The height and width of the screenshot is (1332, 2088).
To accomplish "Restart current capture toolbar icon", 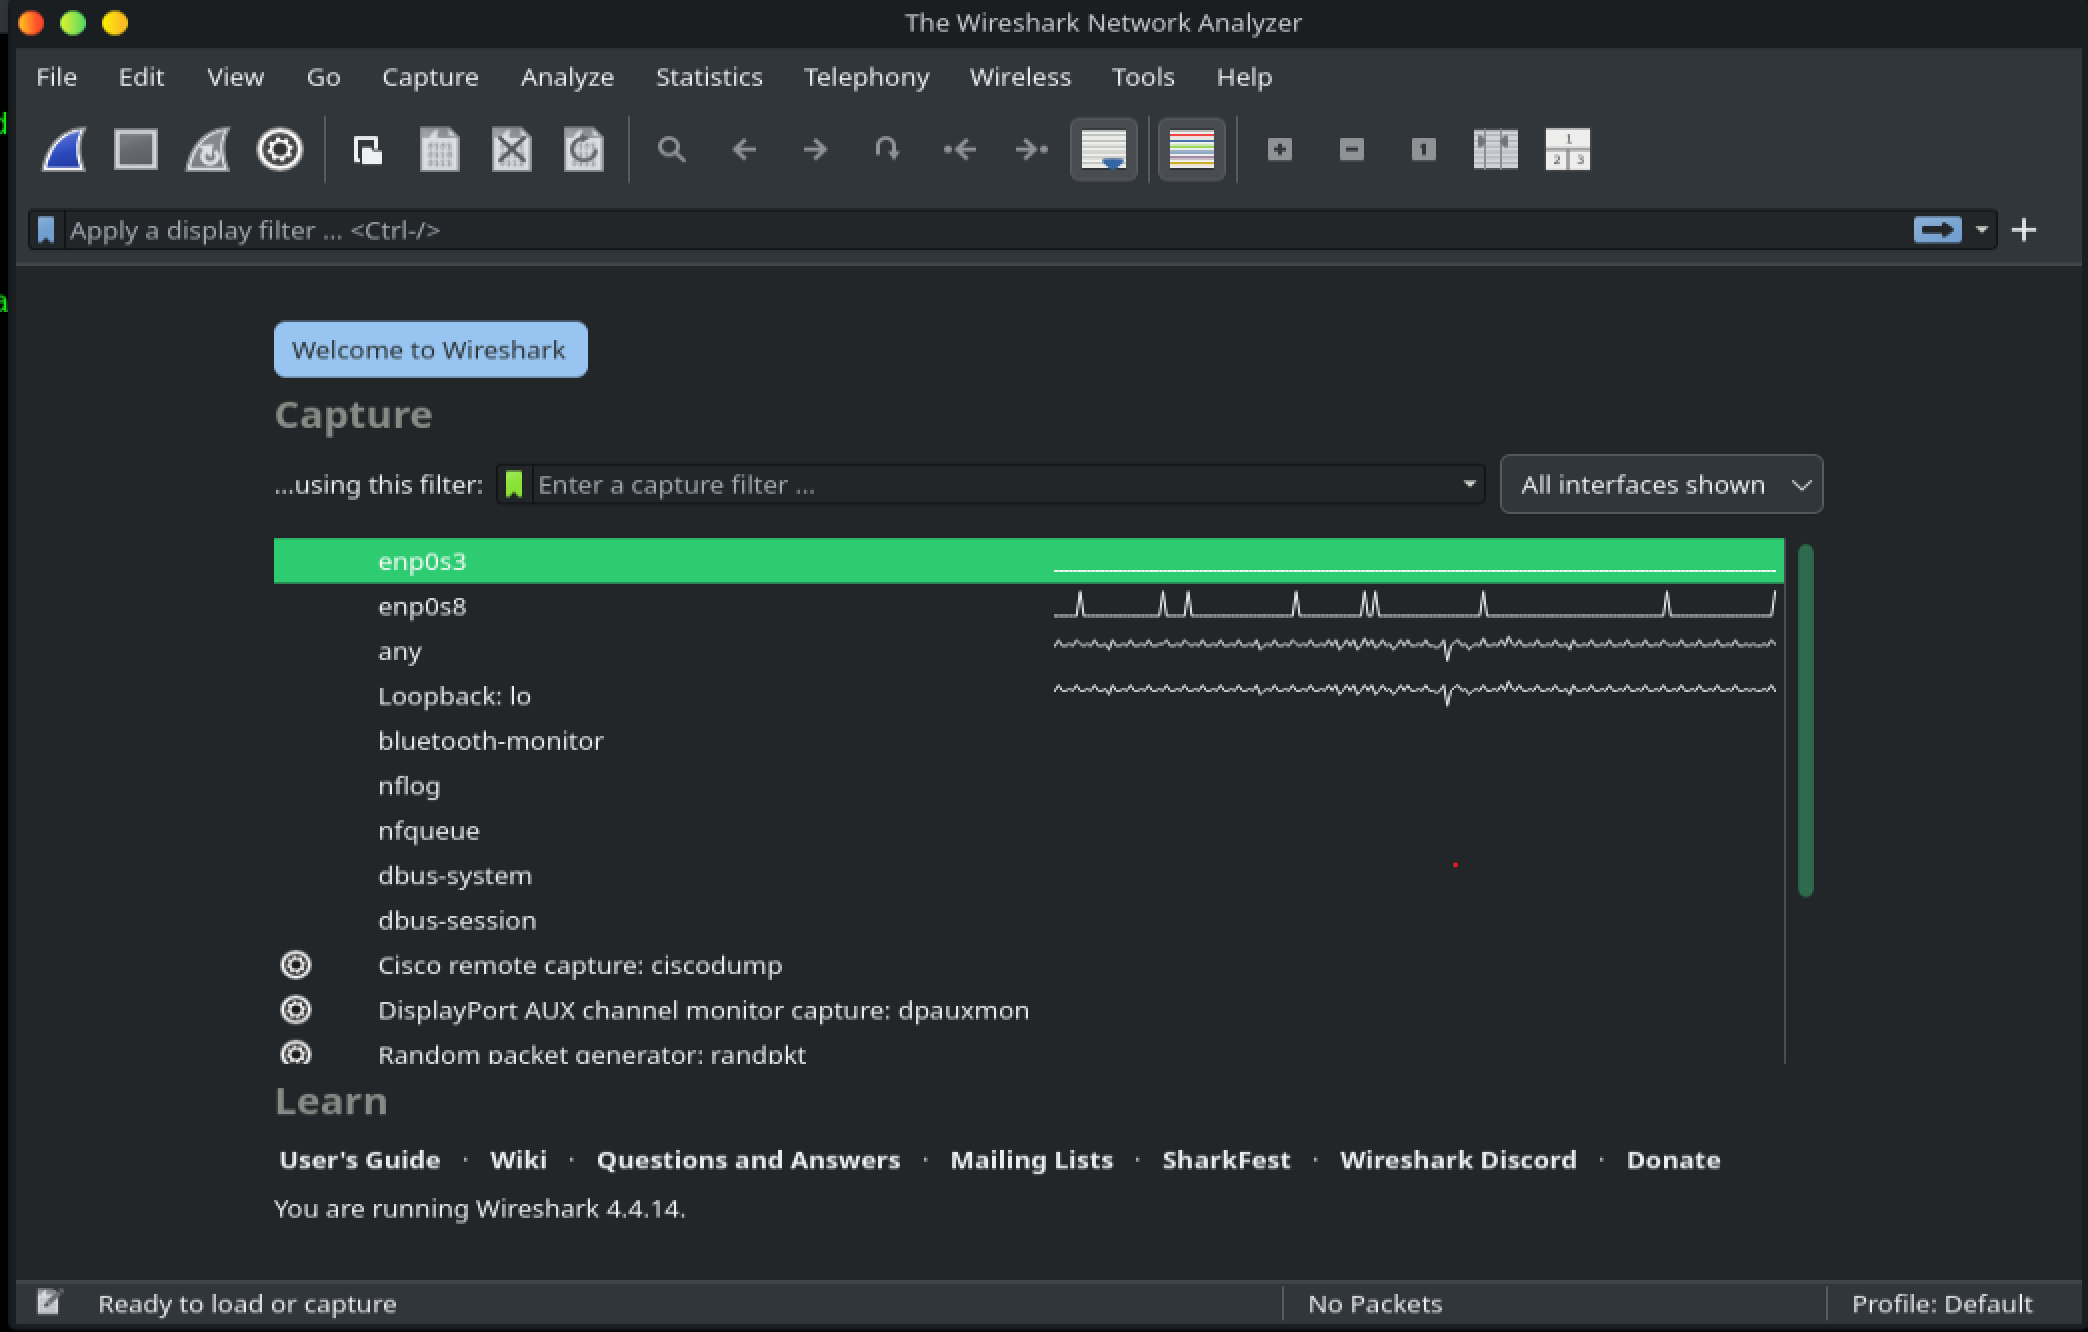I will click(x=208, y=150).
